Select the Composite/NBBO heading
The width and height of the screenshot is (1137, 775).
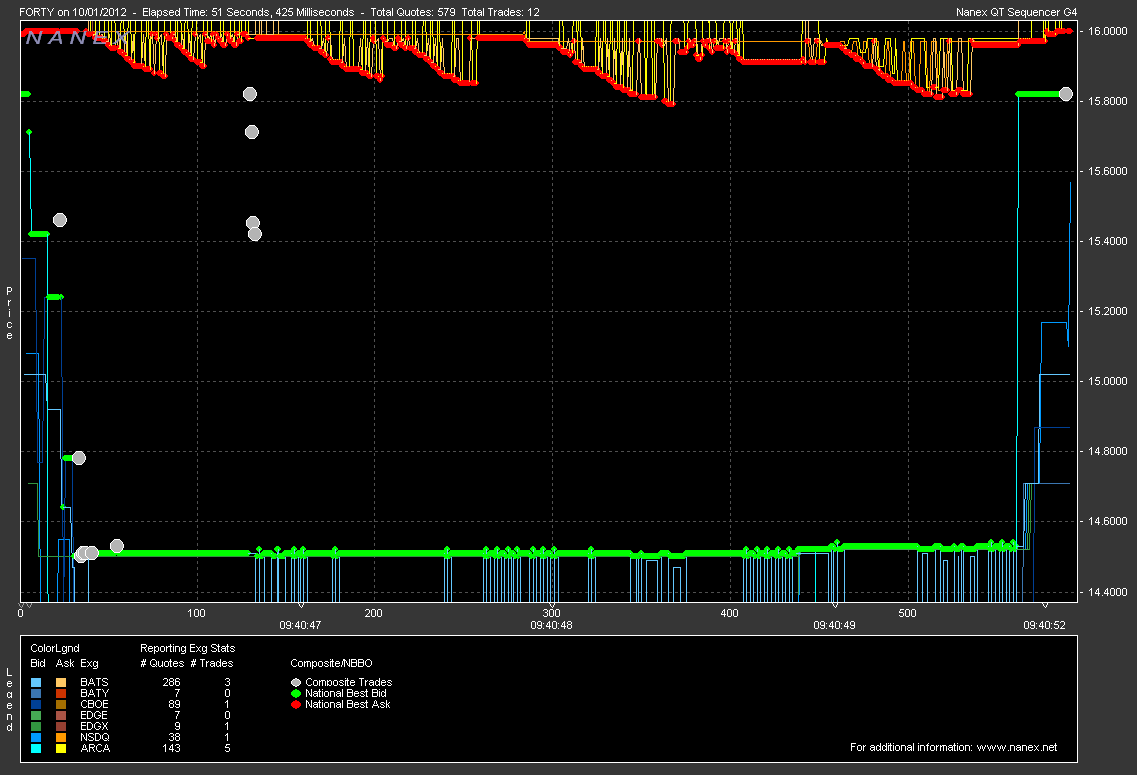click(331, 663)
